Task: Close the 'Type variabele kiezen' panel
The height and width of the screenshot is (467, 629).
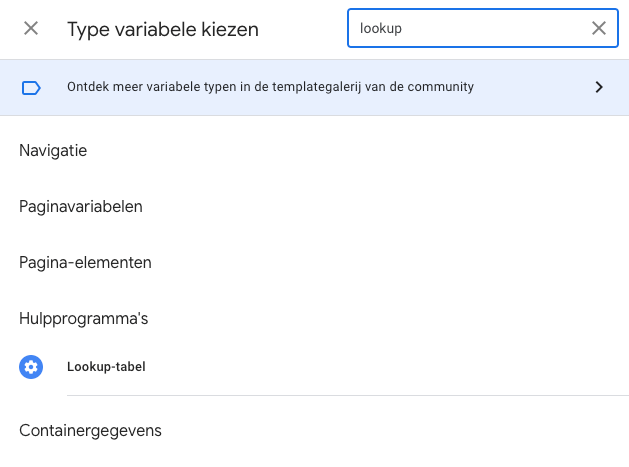Action: click(31, 29)
